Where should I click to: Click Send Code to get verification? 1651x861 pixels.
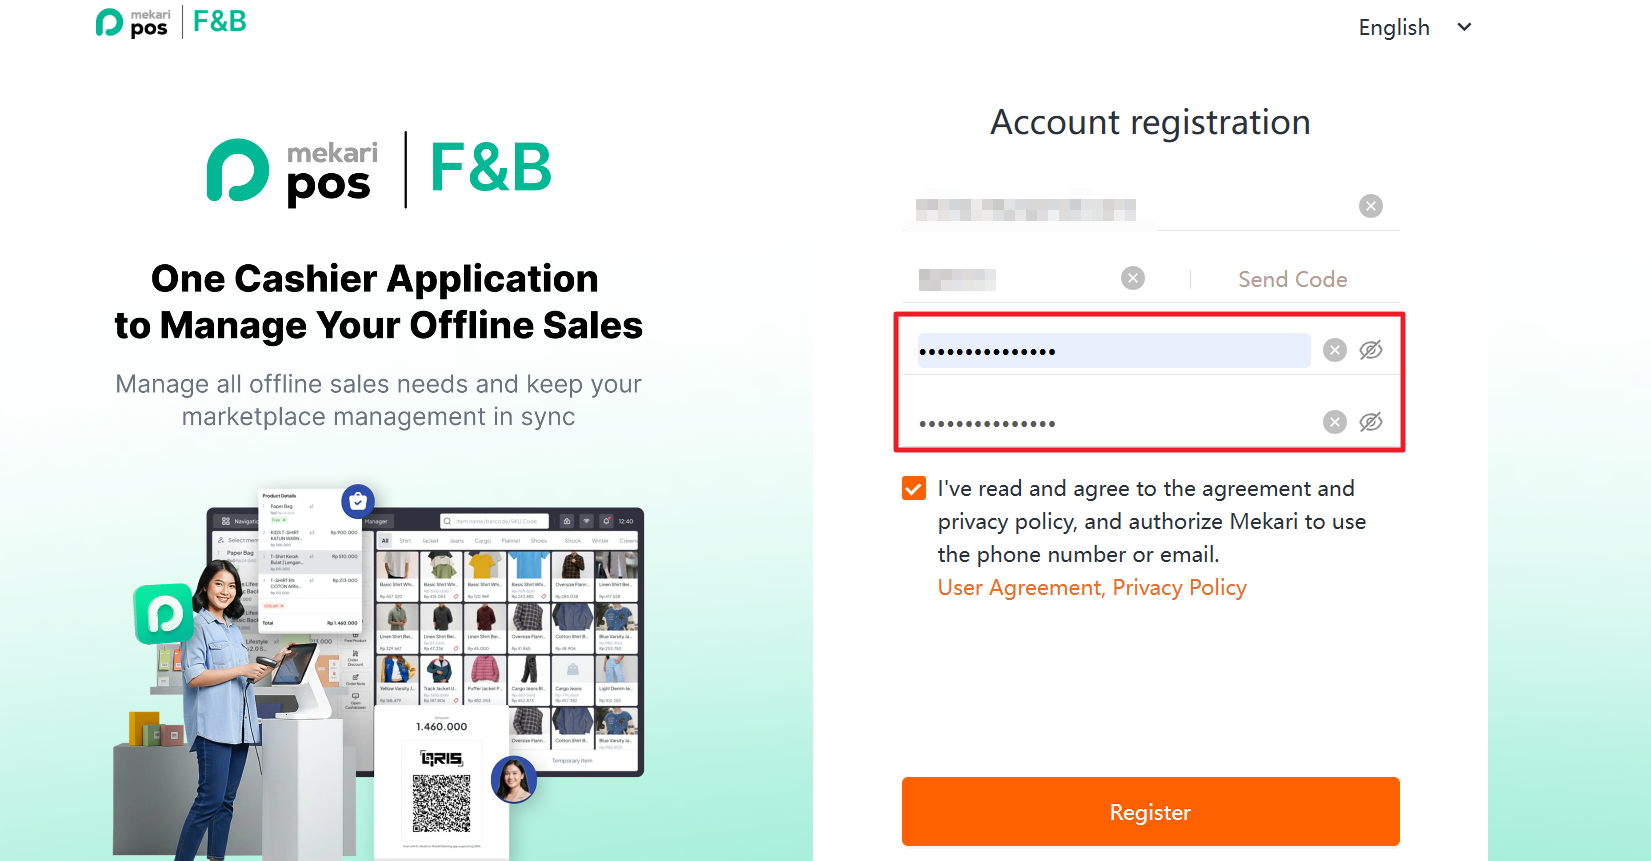pos(1292,280)
